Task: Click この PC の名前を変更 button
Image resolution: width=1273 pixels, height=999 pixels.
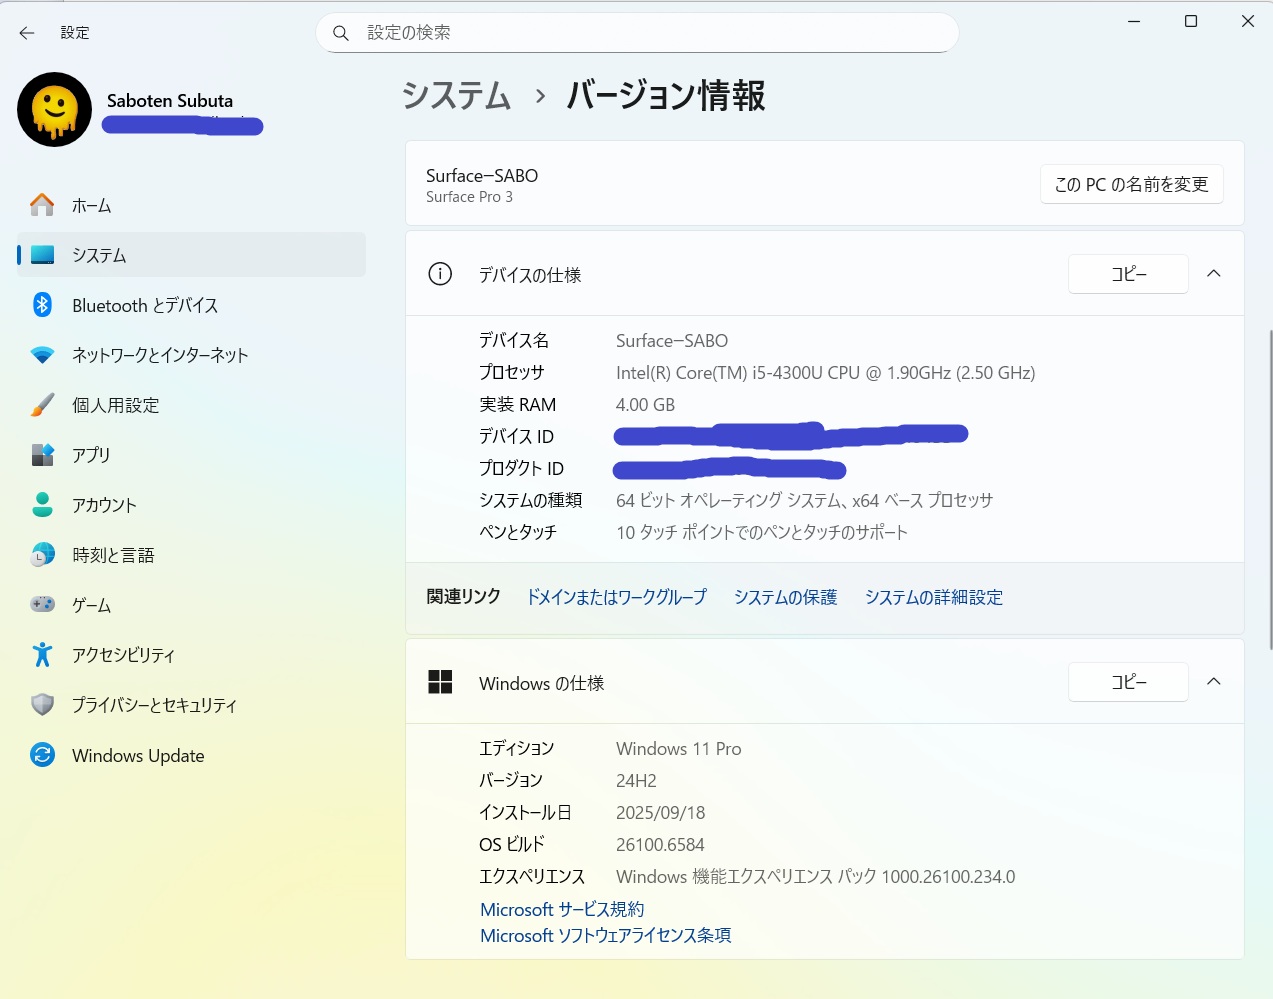Action: pos(1132,184)
